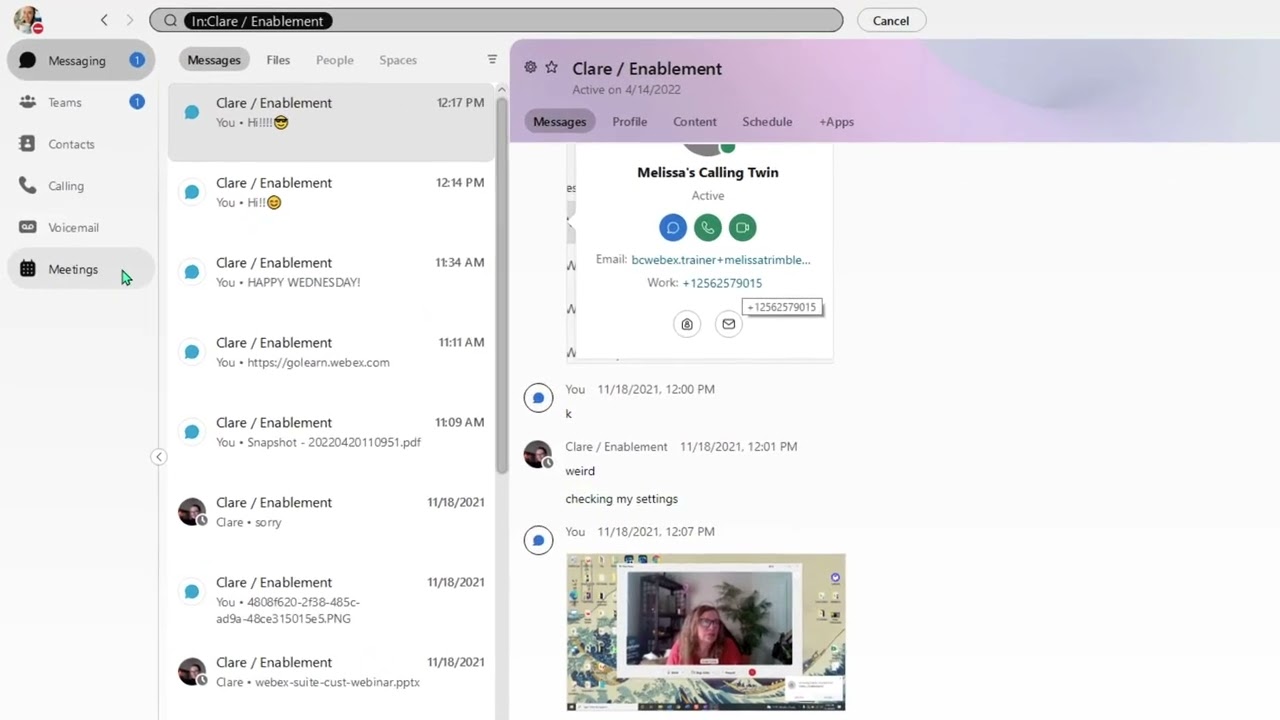
Task: Click the email envelope icon on card
Action: 729,324
